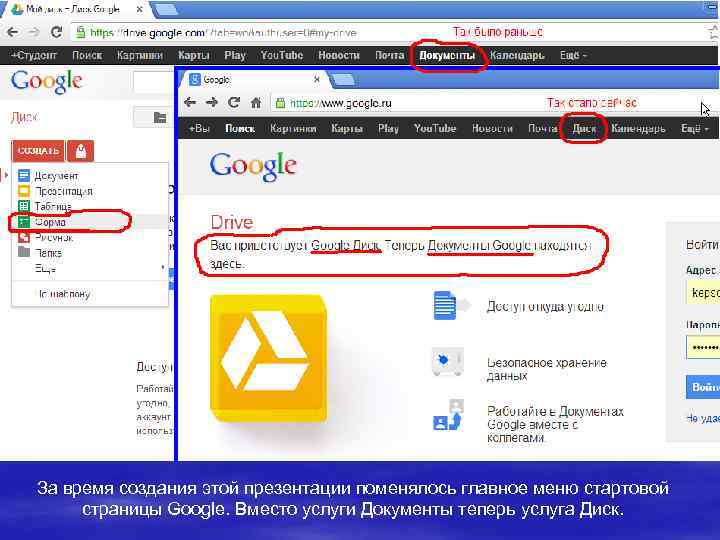Click Документы in the back window bar
This screenshot has height=540, width=720.
coord(447,56)
